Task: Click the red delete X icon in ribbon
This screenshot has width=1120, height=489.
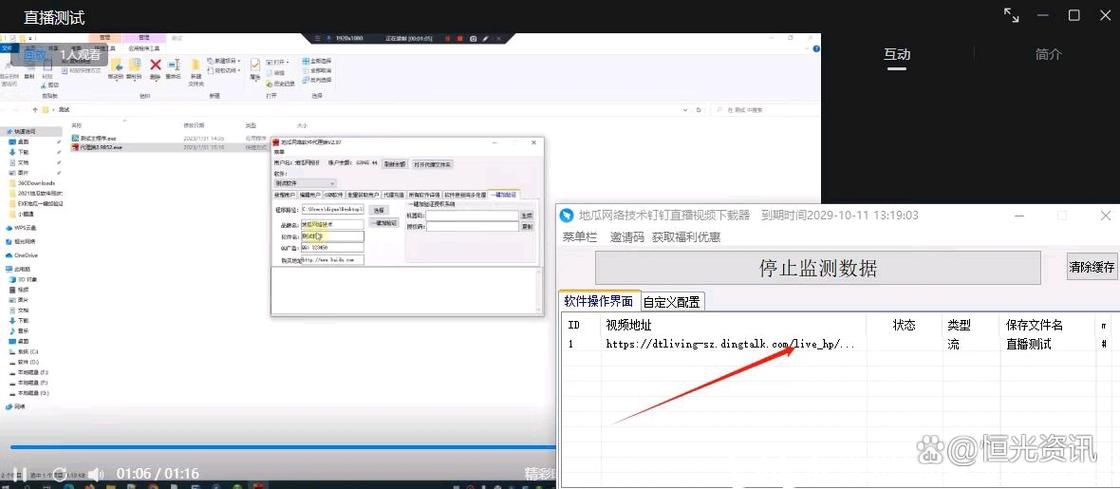Action: point(155,66)
